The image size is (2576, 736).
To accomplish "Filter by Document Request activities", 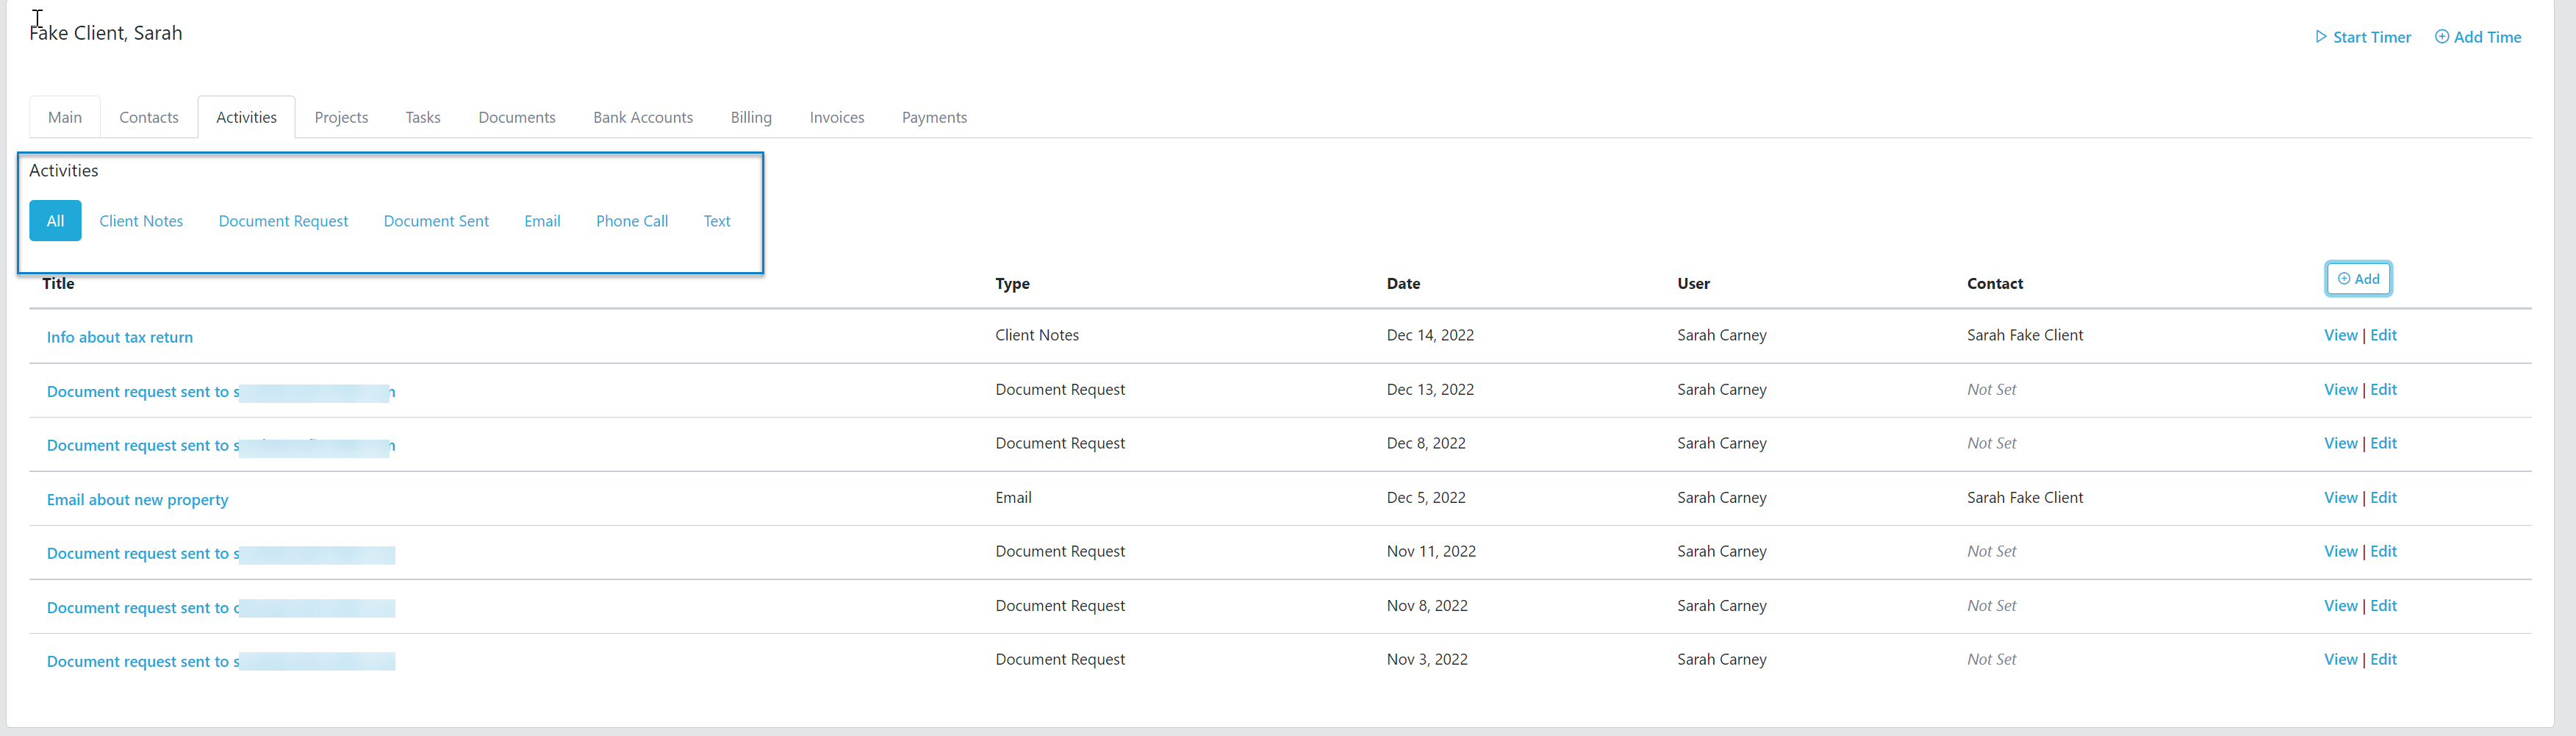I will pos(283,220).
